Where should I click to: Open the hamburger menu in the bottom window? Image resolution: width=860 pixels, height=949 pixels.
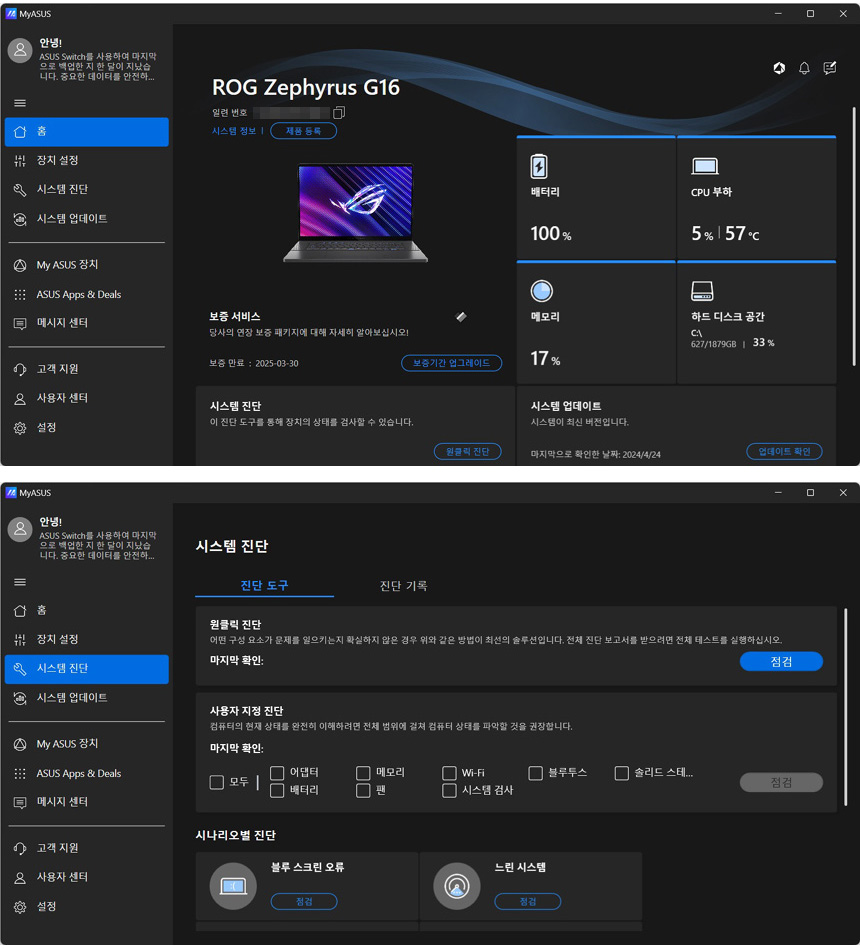point(20,582)
